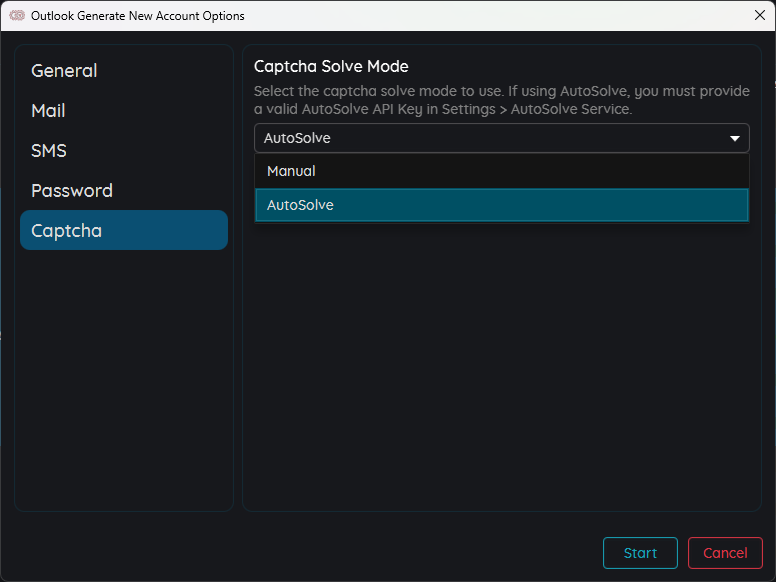This screenshot has height=582, width=776.
Task: Click the Start button
Action: pos(640,553)
